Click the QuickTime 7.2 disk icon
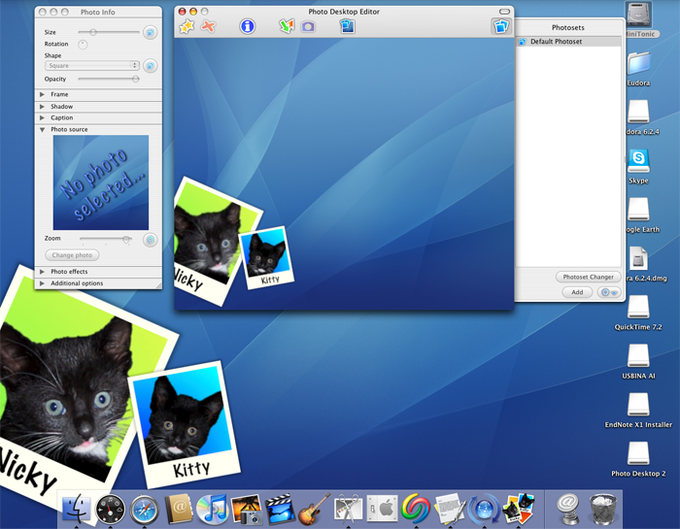 tap(638, 307)
